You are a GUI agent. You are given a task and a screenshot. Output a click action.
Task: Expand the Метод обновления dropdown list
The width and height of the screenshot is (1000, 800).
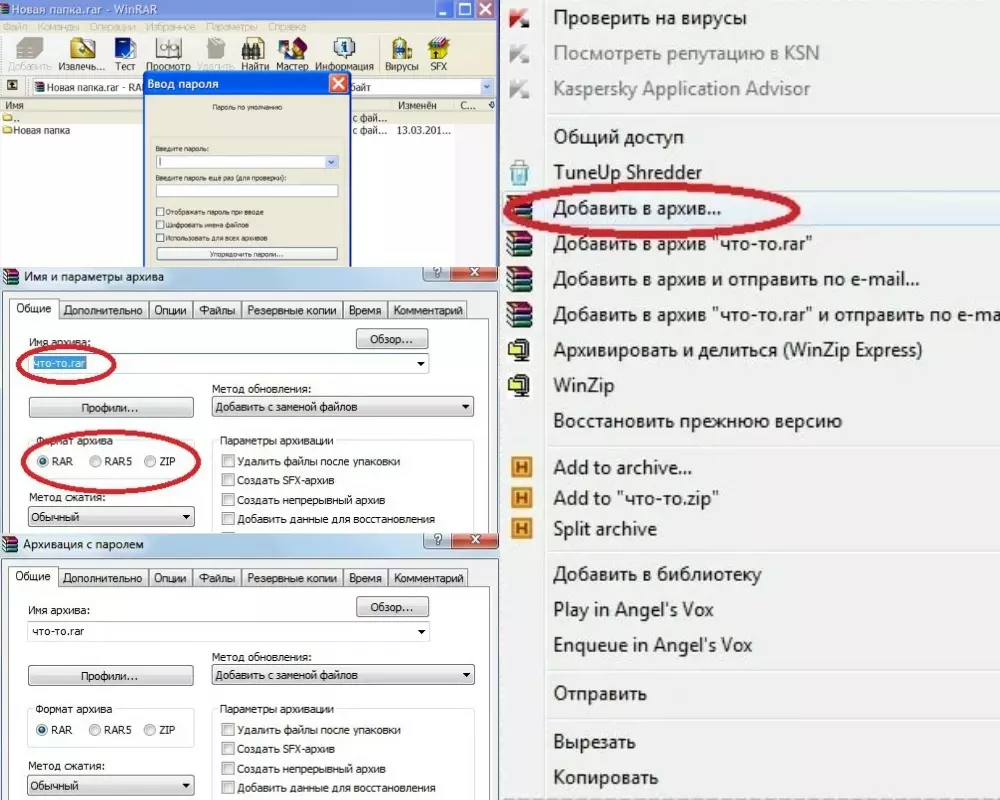pyautogui.click(x=463, y=406)
